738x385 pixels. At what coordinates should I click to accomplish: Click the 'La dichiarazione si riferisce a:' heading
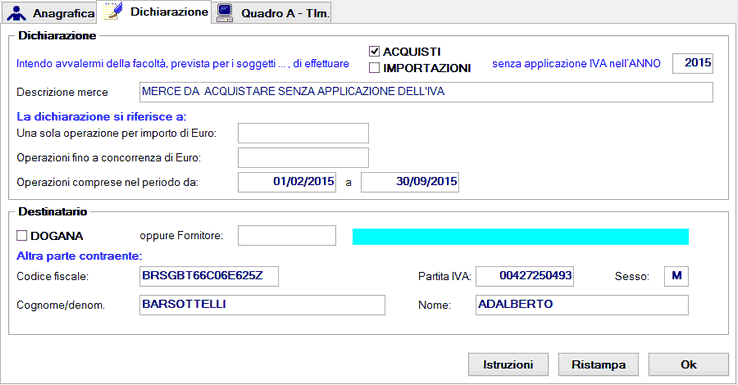[x=101, y=117]
